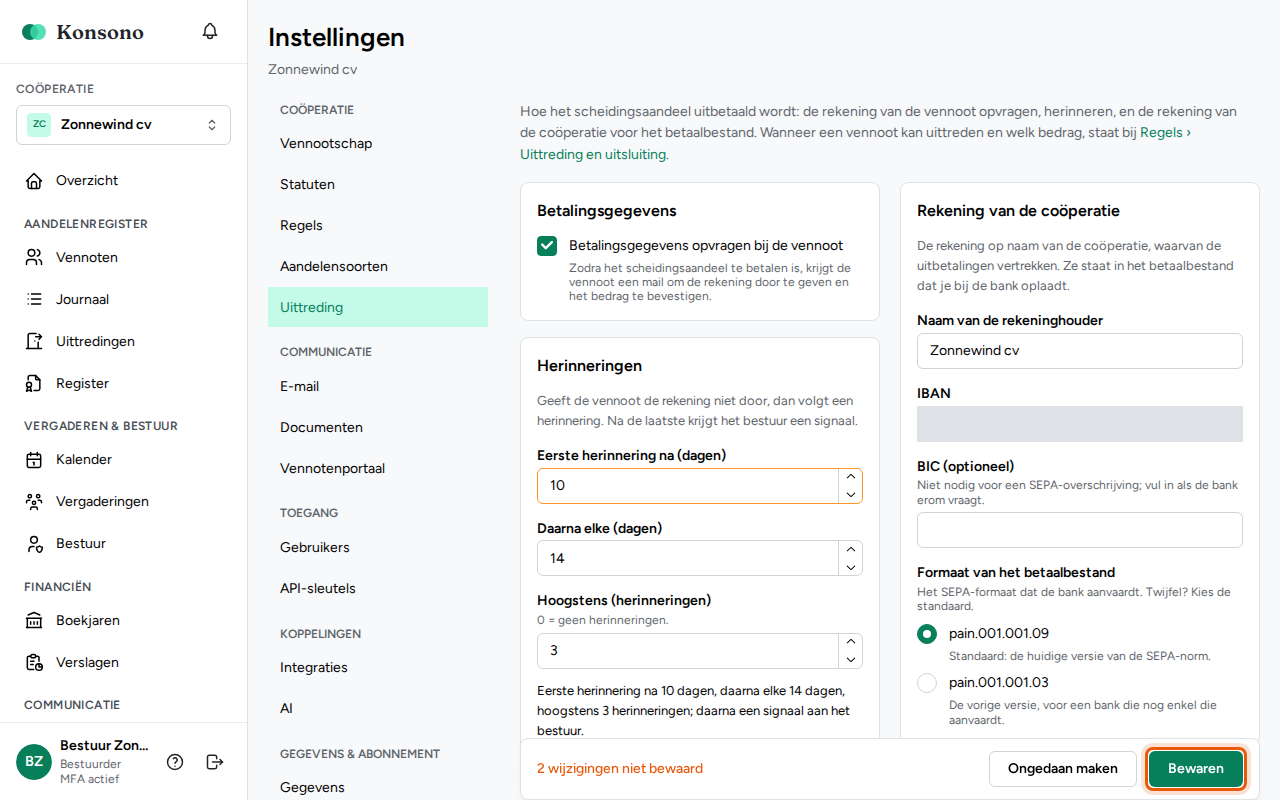
Task: Open the E-mail settings section
Action: (x=378, y=387)
